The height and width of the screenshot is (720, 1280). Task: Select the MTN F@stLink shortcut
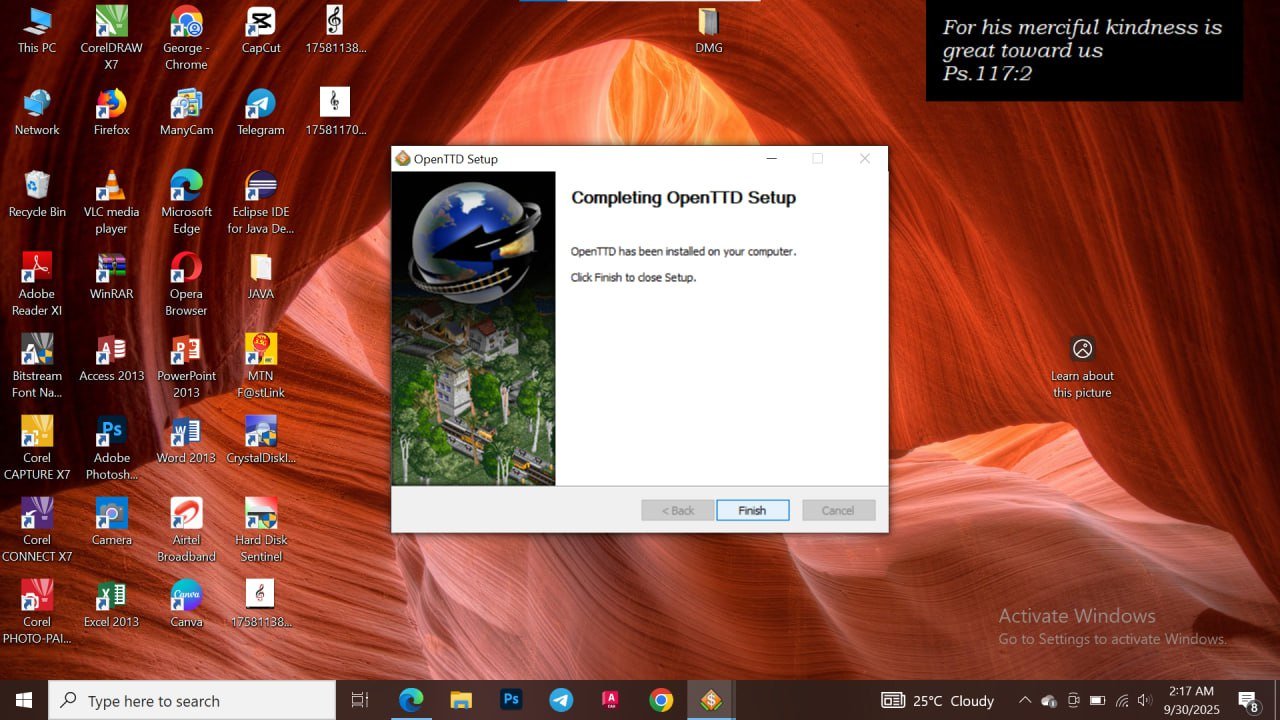click(x=261, y=366)
